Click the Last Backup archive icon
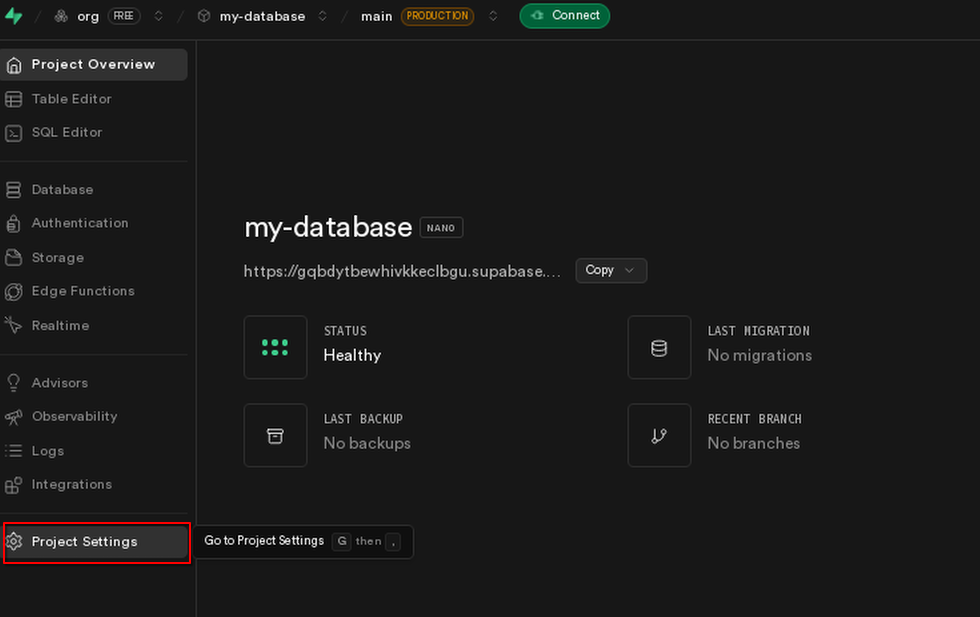Screen dimensions: 980x617 [x=275, y=436]
